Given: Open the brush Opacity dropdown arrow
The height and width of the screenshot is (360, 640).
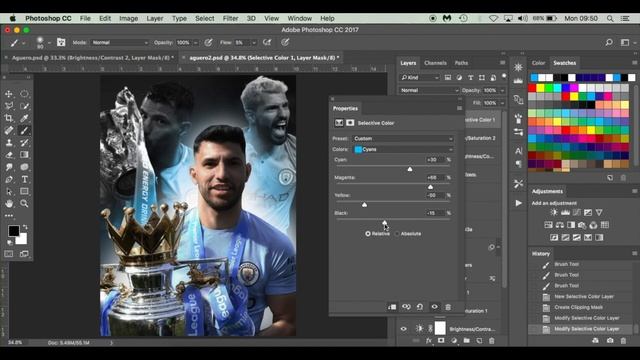Looking at the screenshot, I should tap(196, 43).
